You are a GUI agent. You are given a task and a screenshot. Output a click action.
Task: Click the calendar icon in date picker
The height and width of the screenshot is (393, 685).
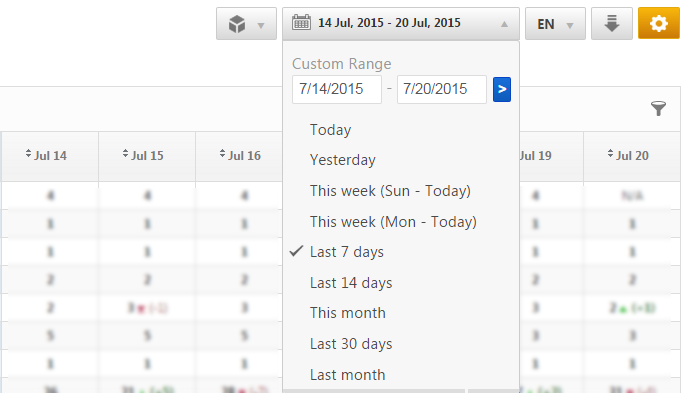click(301, 22)
